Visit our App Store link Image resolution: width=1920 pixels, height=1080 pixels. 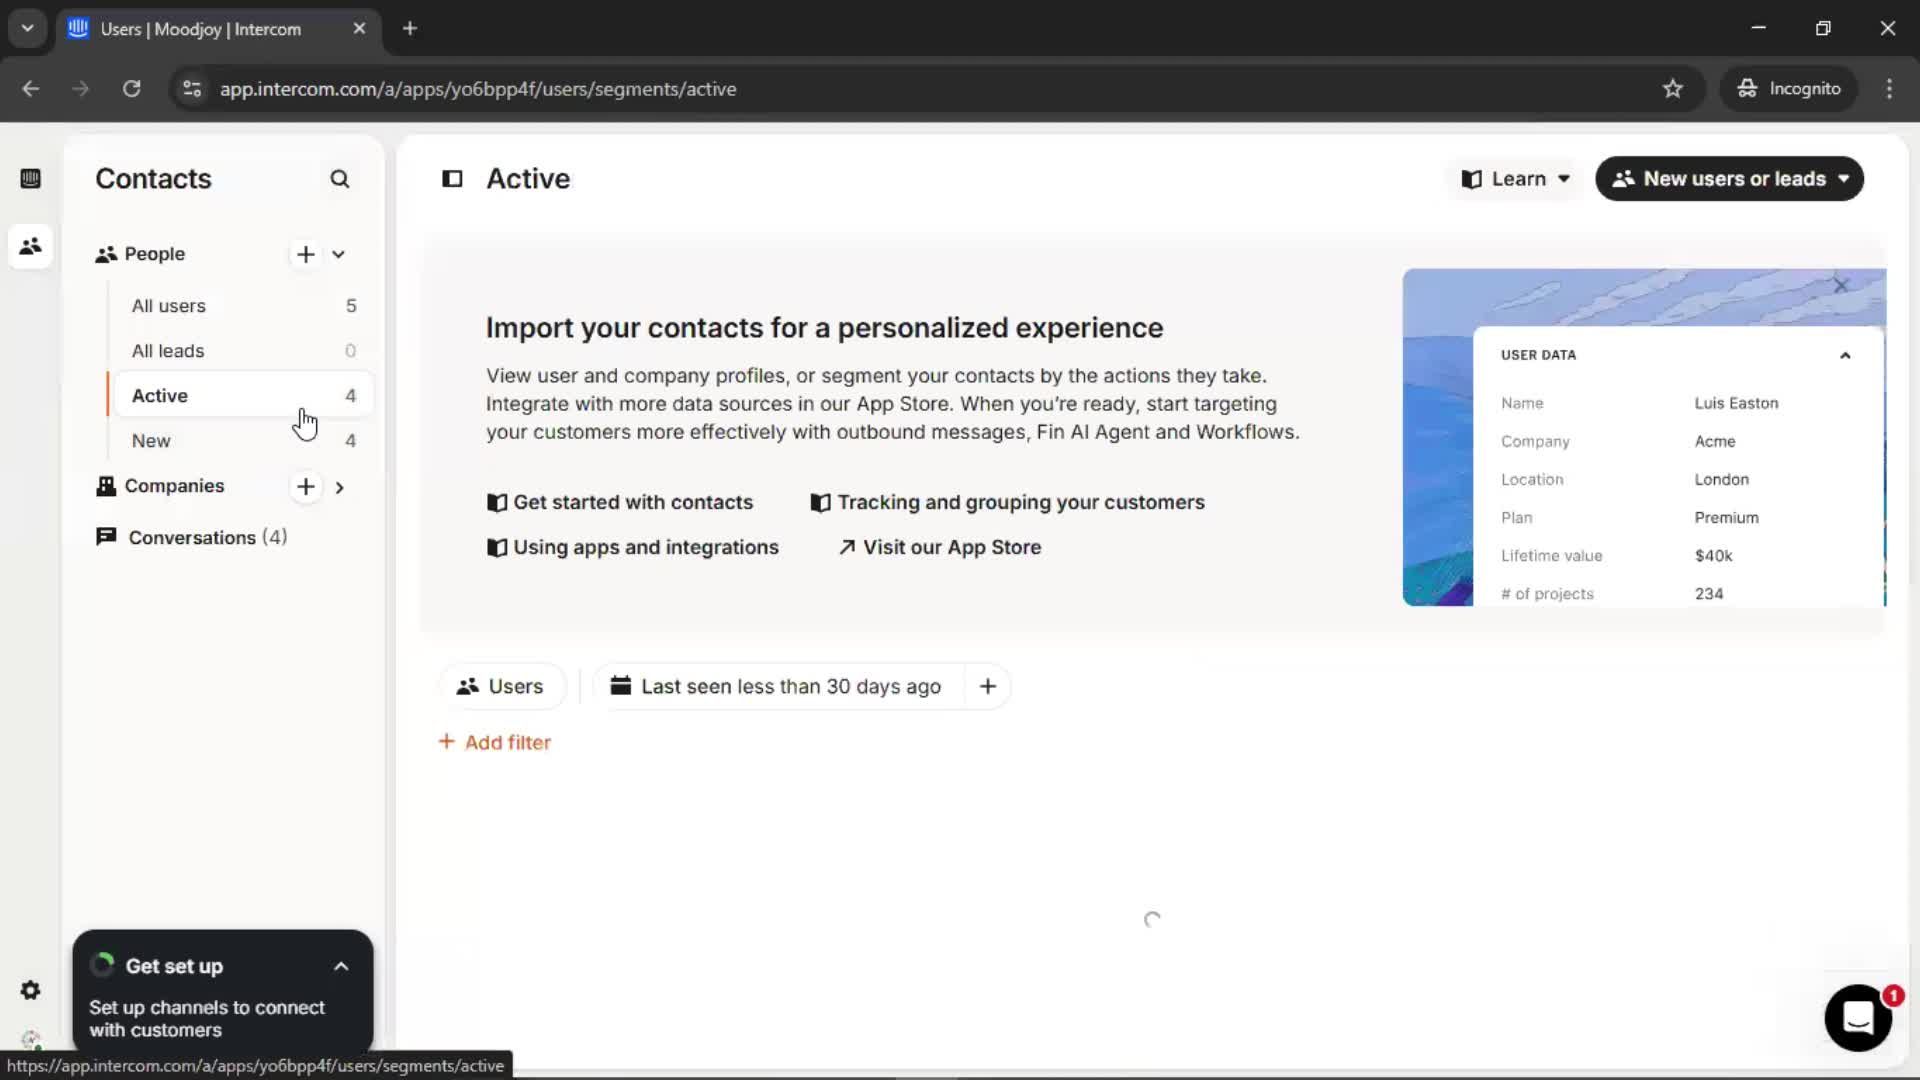coord(939,548)
